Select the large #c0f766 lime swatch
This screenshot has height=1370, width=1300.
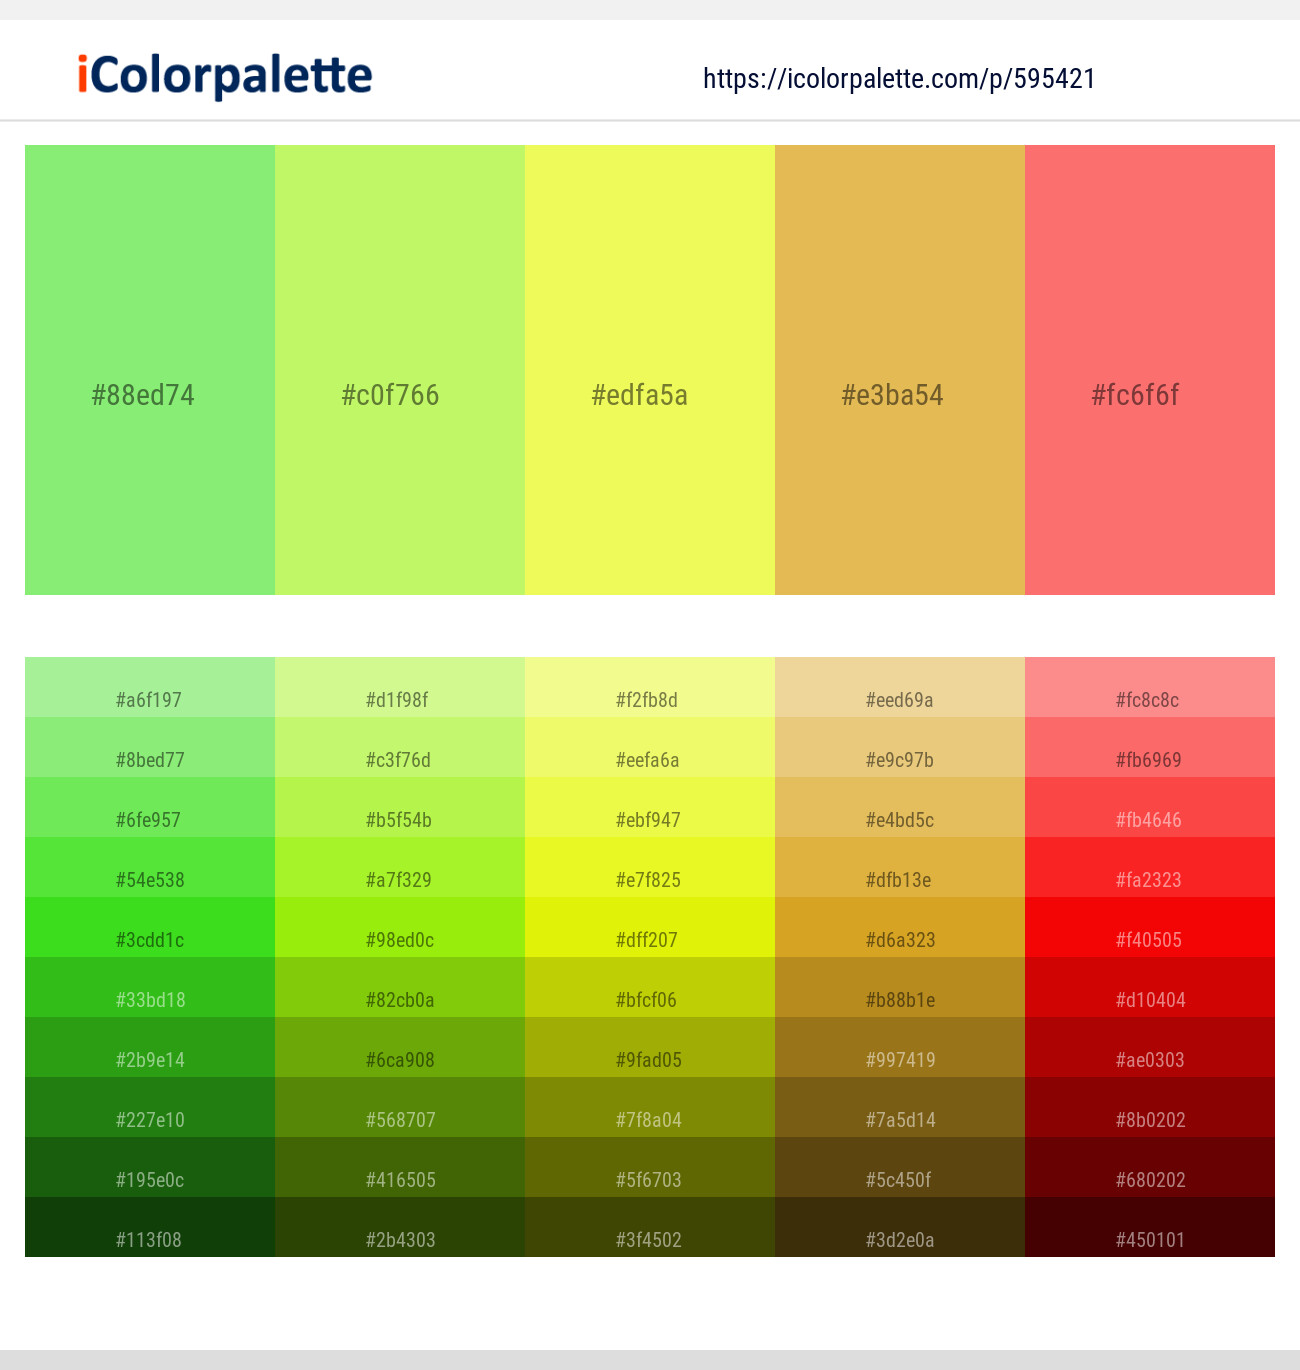(400, 370)
